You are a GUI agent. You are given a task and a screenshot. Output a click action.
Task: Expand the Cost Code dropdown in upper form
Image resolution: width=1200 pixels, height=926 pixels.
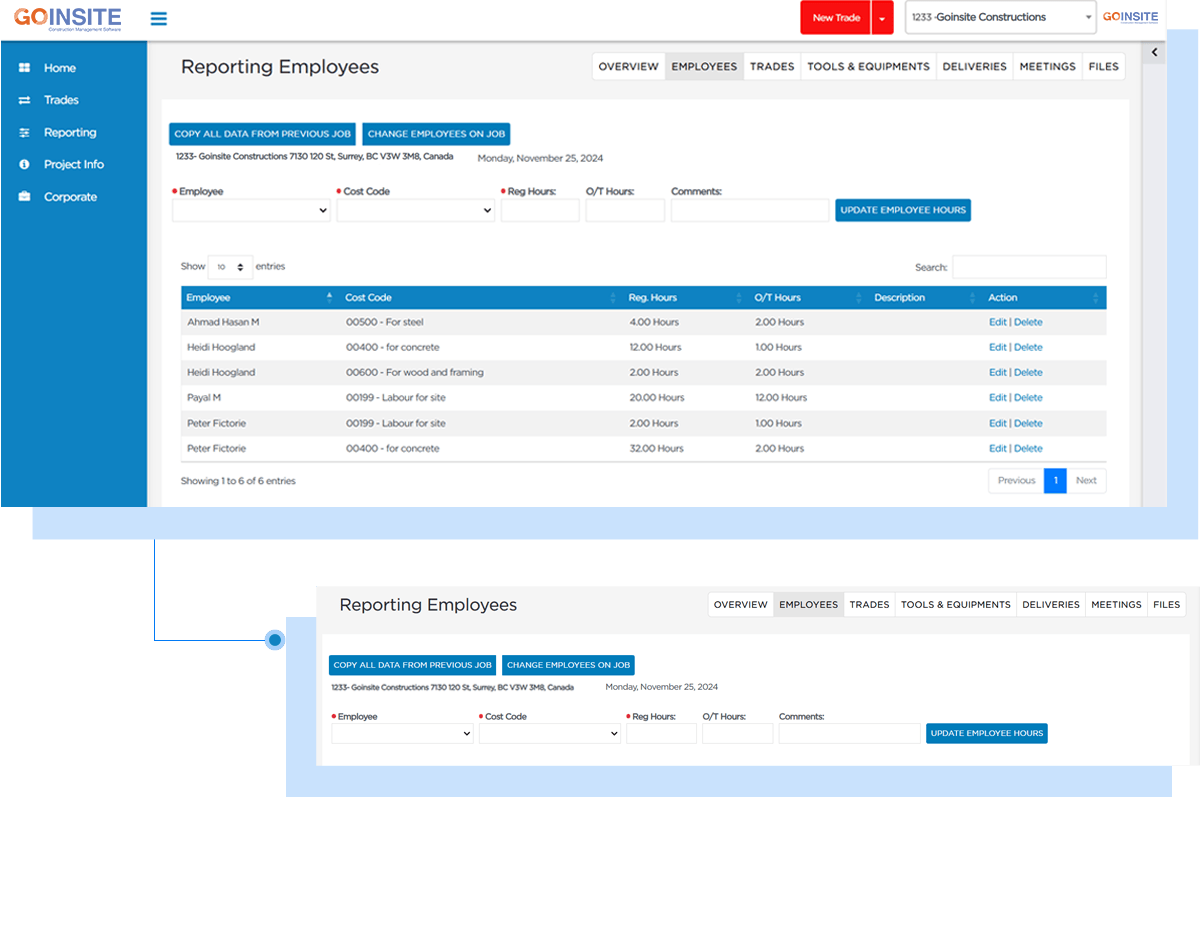pyautogui.click(x=415, y=211)
